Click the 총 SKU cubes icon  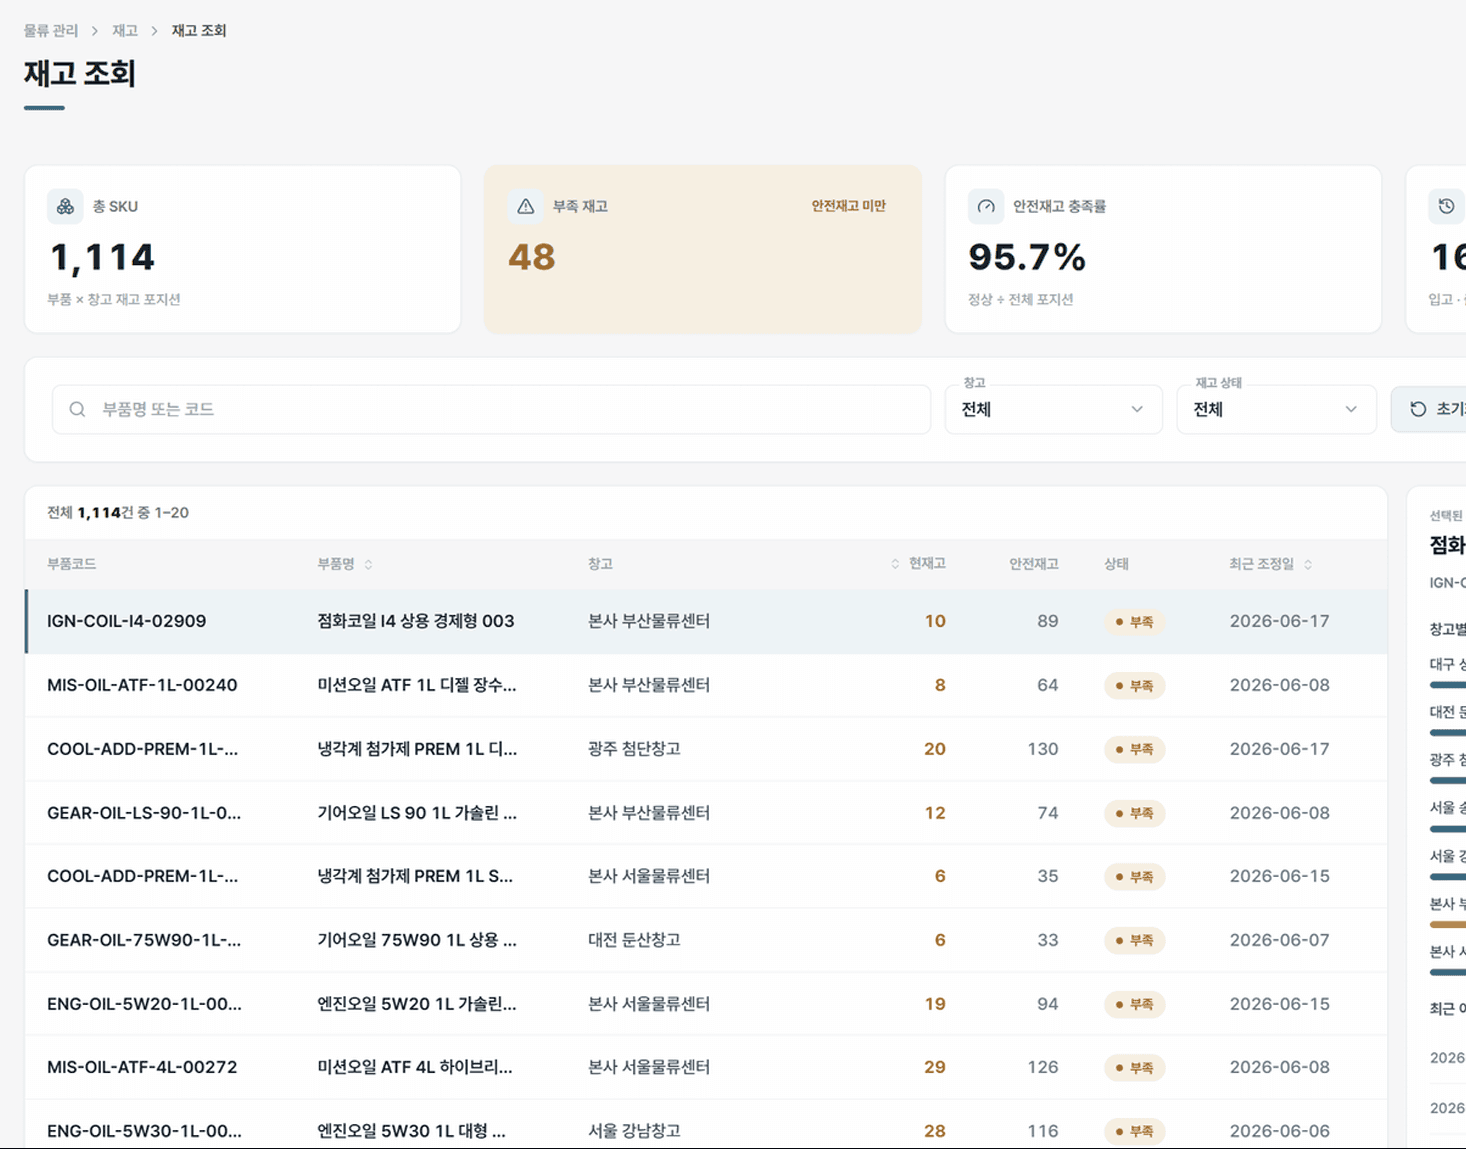tap(65, 206)
